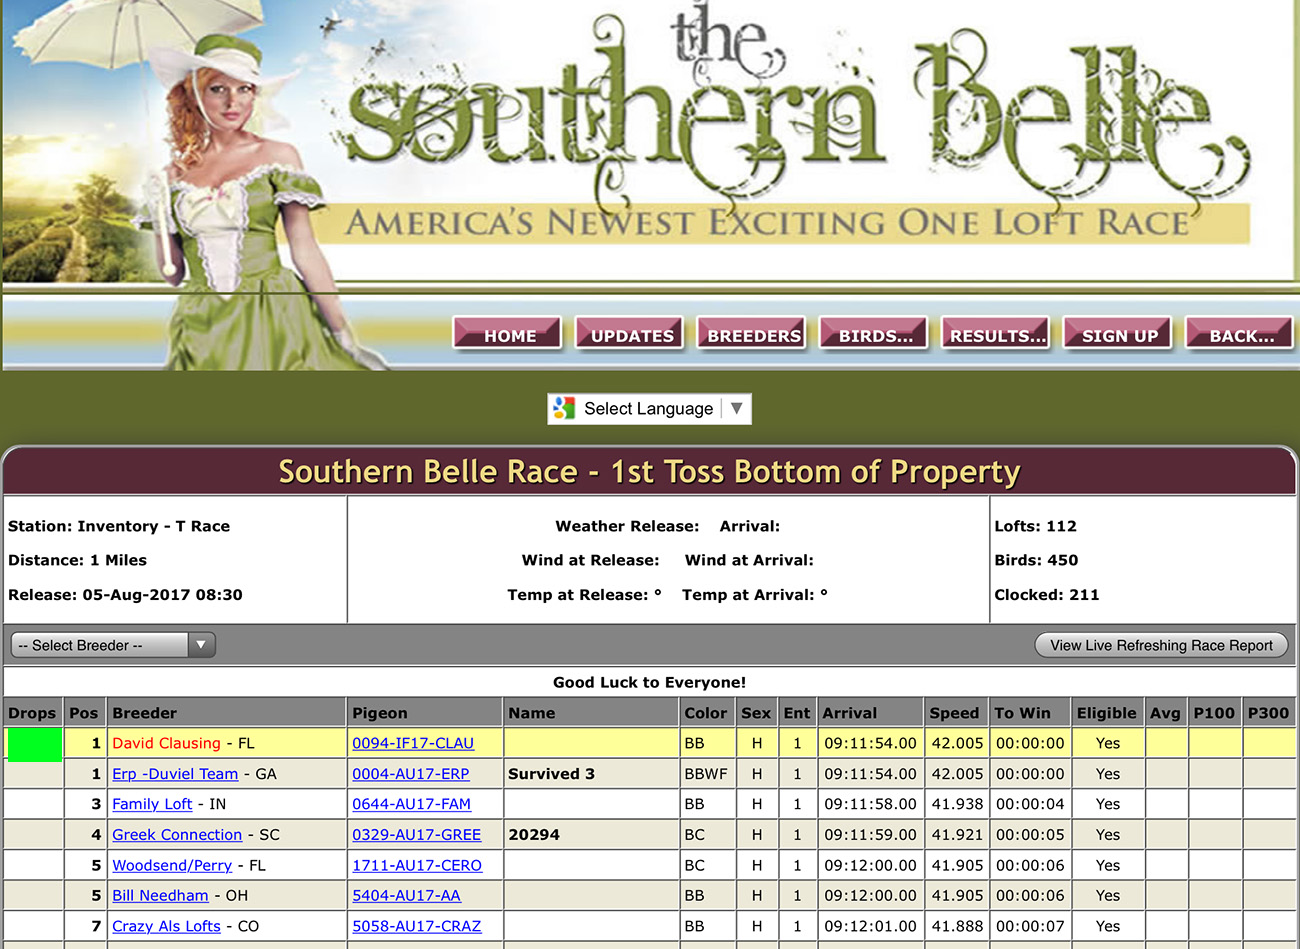1300x949 pixels.
Task: Click speed value 41.938
Action: (x=957, y=804)
